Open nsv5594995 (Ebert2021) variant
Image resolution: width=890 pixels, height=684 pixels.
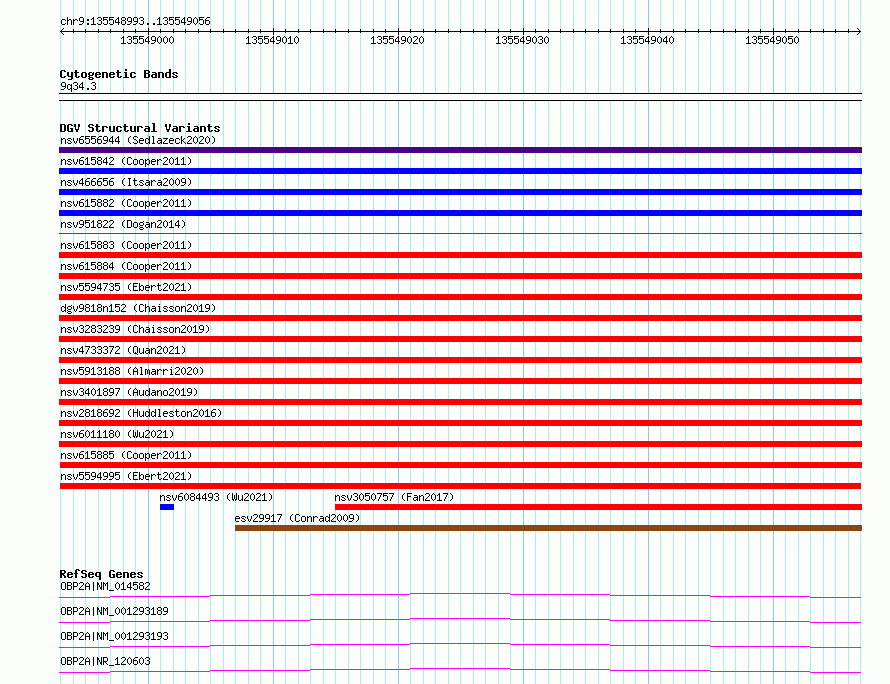(x=126, y=476)
